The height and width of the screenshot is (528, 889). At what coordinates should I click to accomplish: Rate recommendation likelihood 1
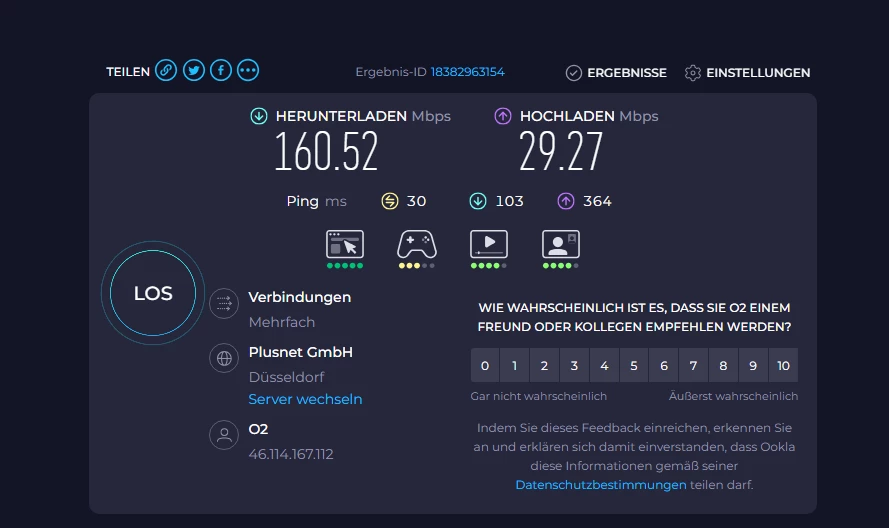coord(515,366)
